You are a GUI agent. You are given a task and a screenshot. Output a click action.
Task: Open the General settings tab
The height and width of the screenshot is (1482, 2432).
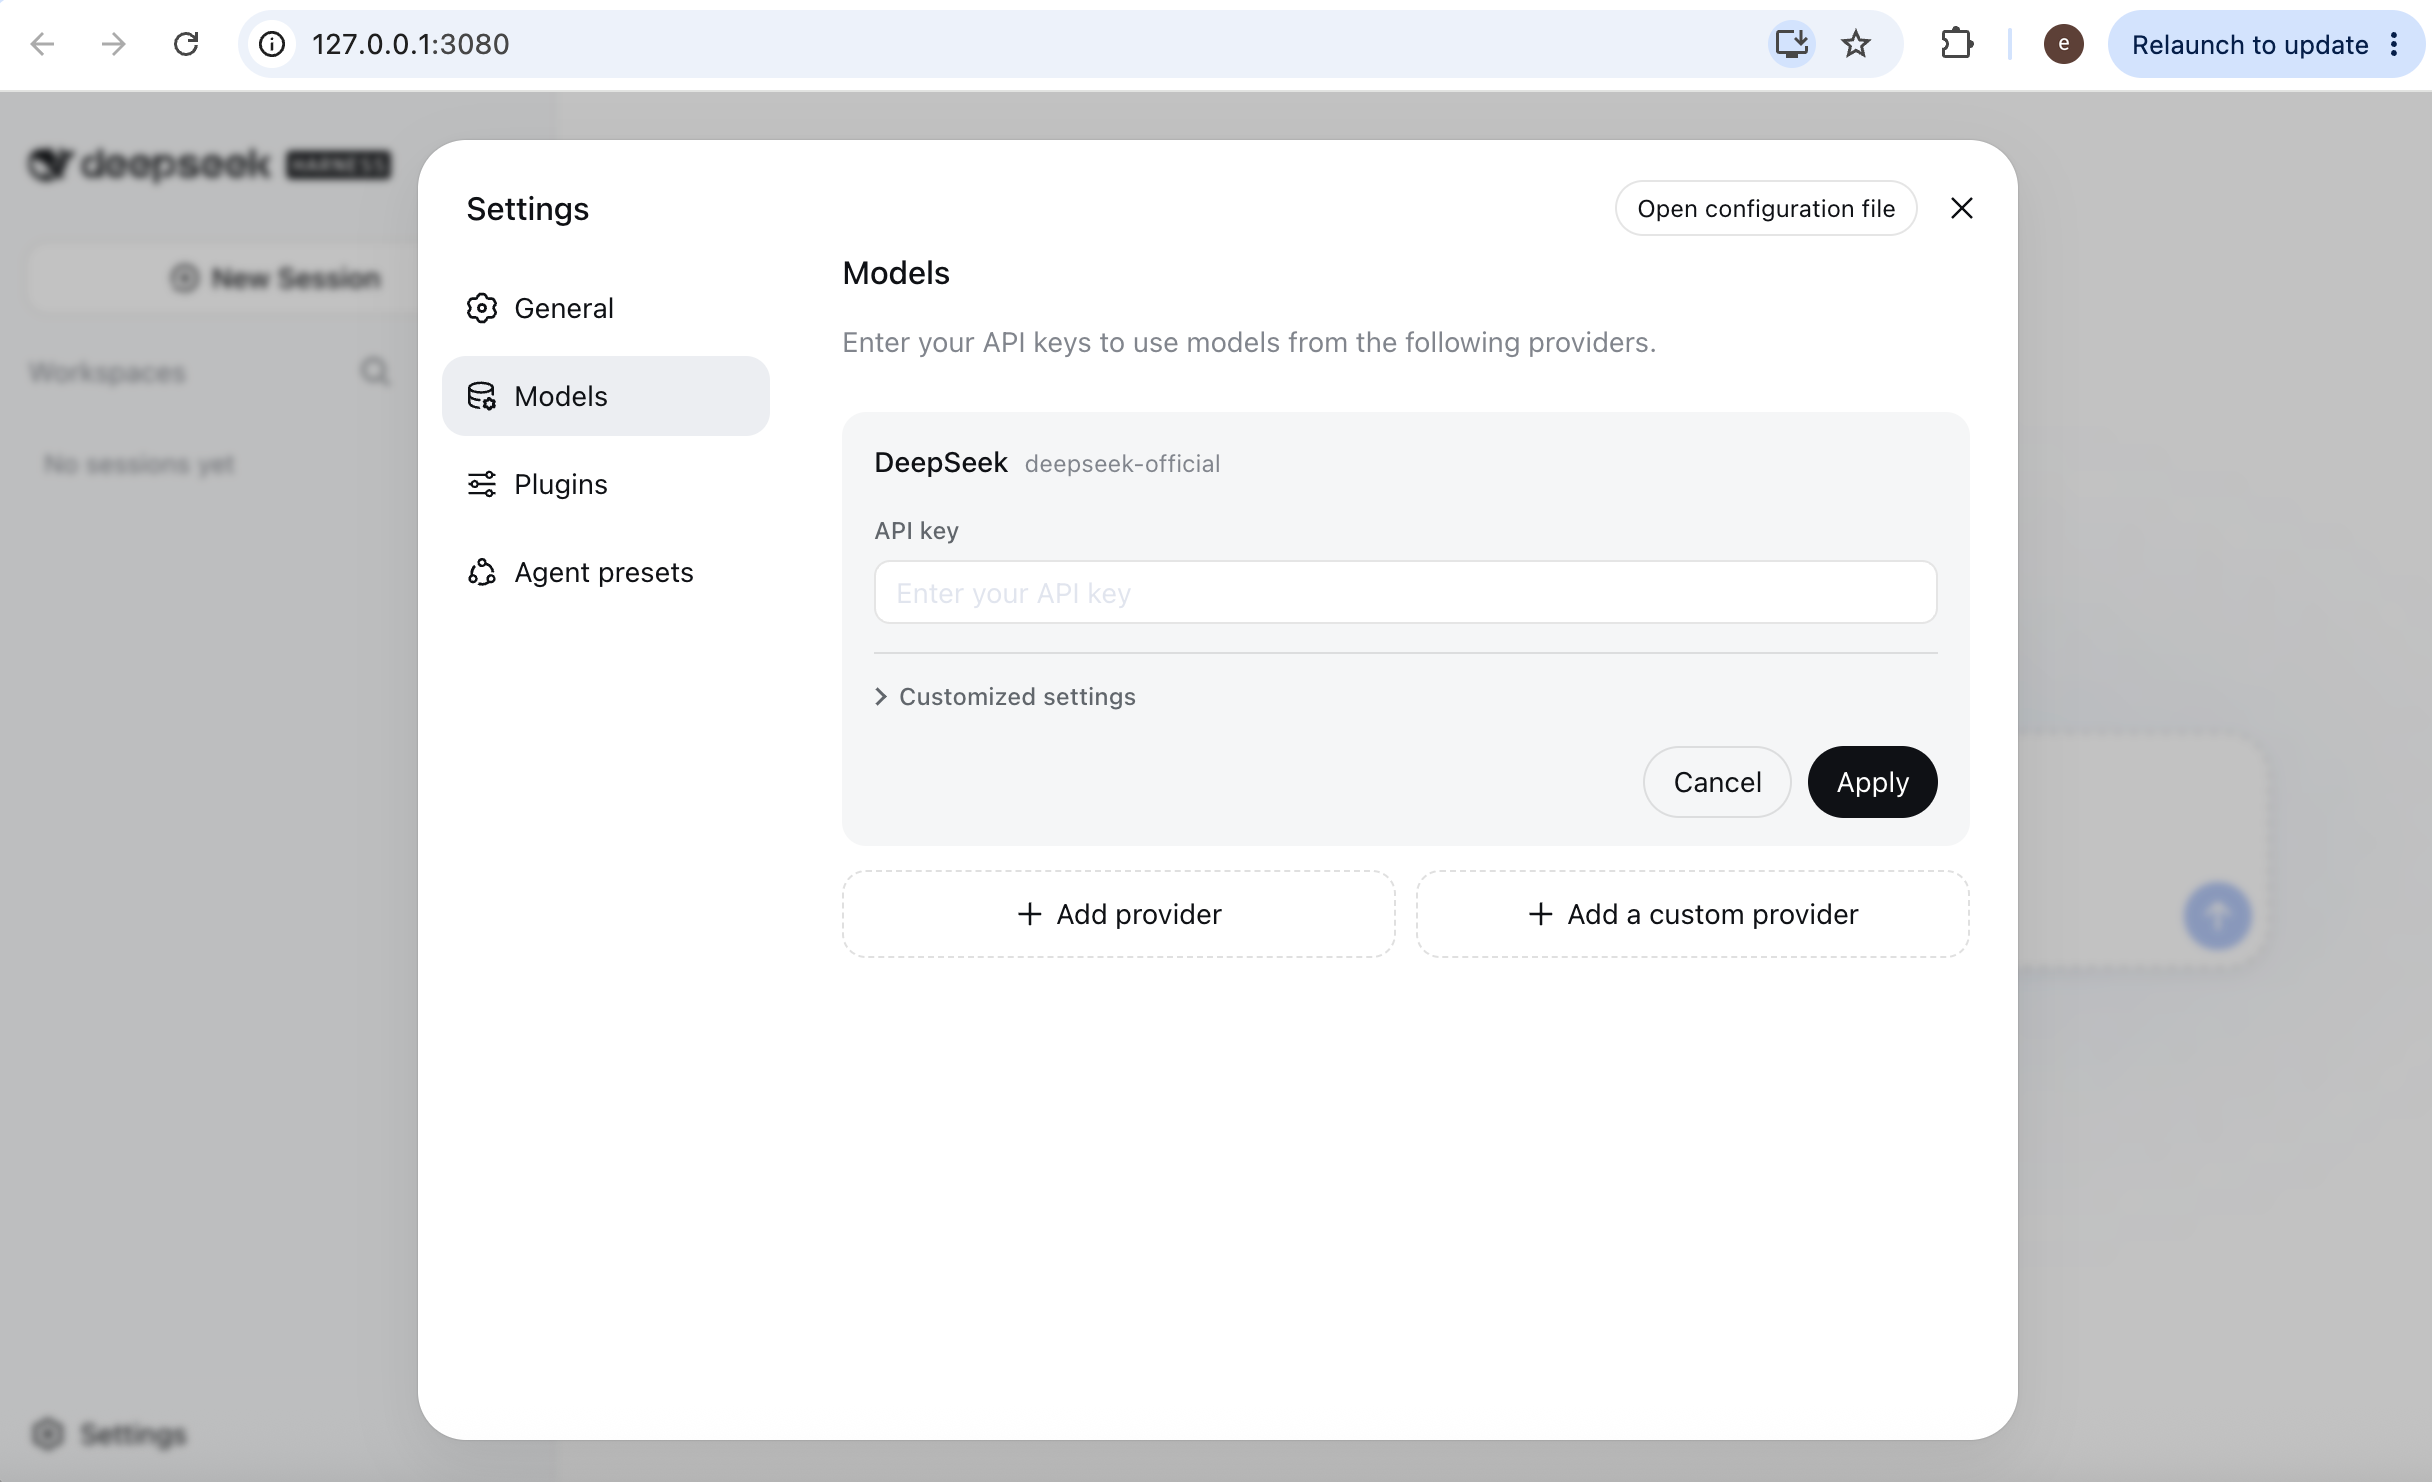606,308
